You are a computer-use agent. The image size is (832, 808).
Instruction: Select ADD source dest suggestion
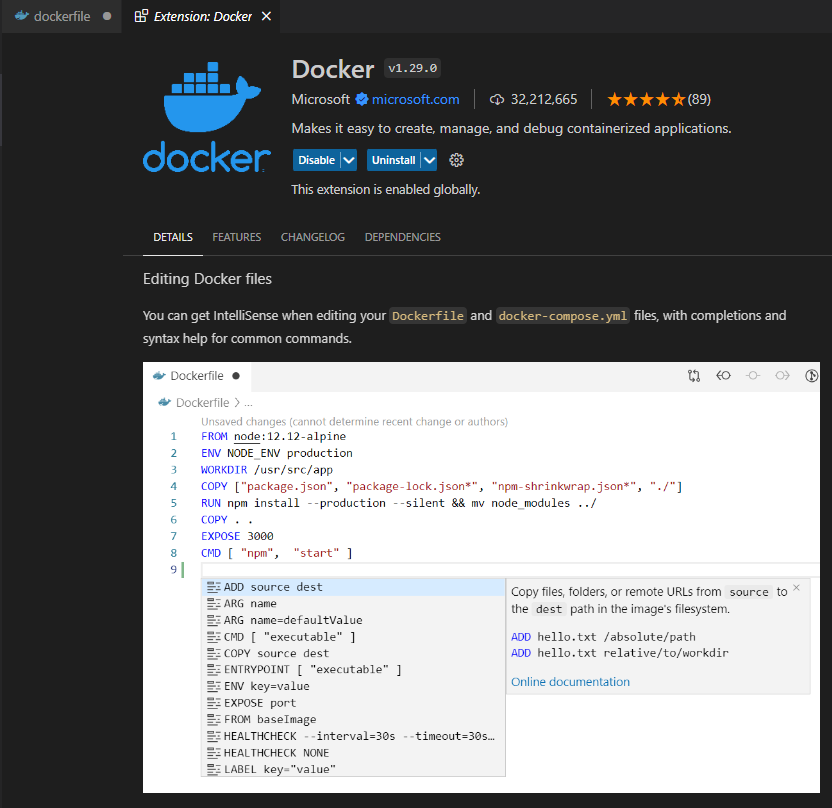click(353, 587)
